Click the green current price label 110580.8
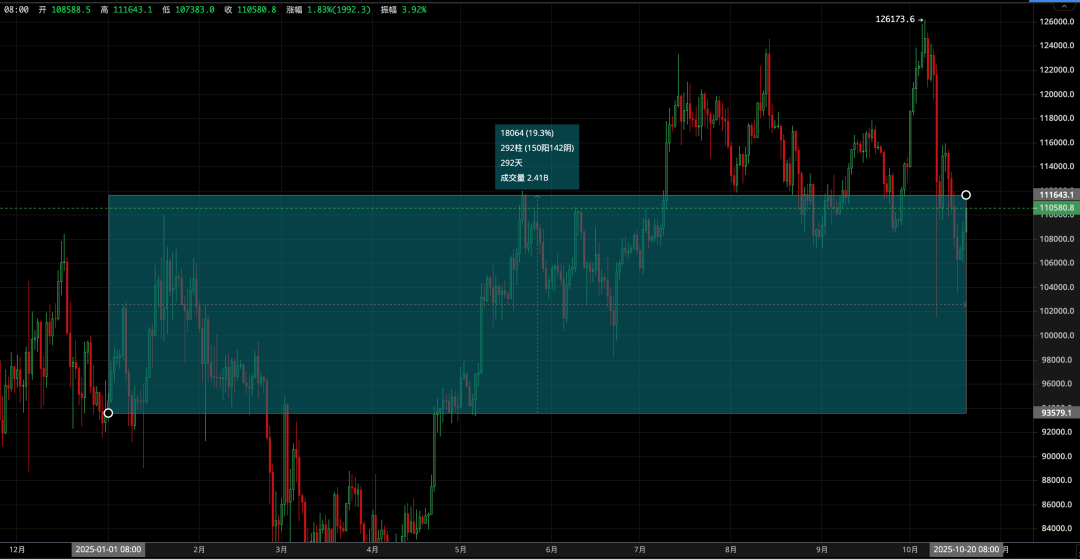 click(1056, 208)
